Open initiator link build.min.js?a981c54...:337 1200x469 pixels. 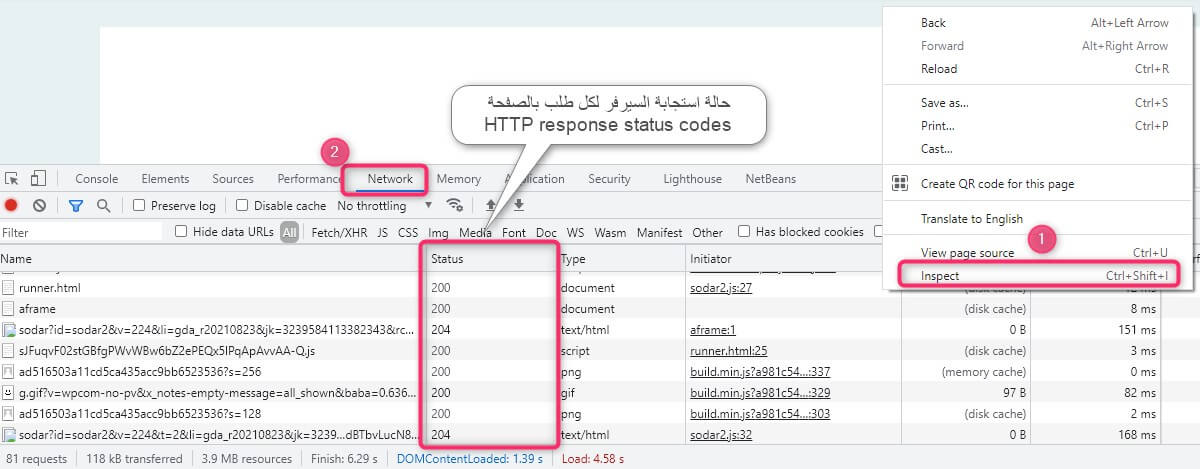[760, 372]
